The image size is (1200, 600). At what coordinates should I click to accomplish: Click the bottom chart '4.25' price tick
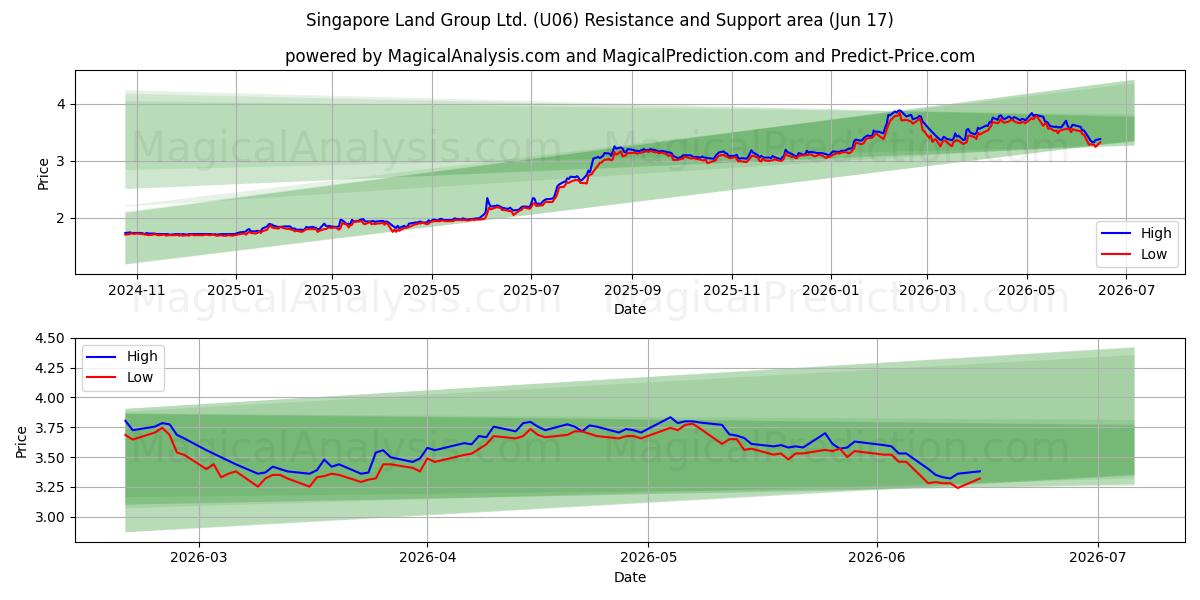tap(52, 368)
